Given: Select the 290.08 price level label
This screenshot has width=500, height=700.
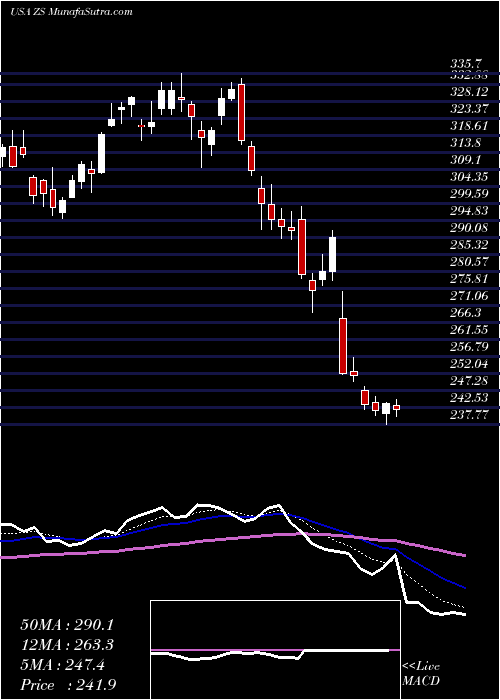Looking at the screenshot, I should pyautogui.click(x=471, y=228).
